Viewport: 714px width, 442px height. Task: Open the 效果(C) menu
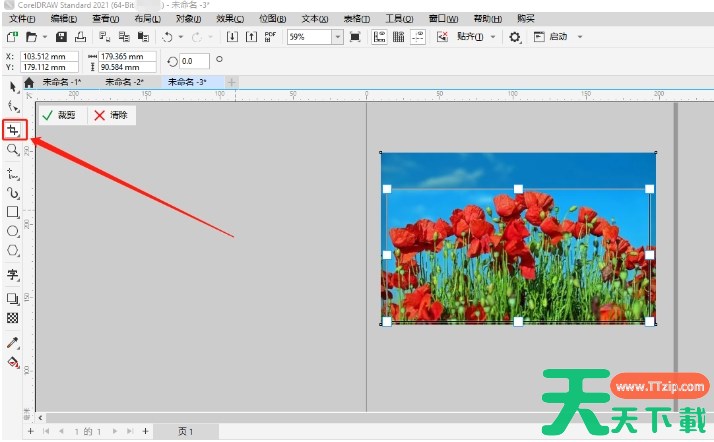tap(230, 19)
